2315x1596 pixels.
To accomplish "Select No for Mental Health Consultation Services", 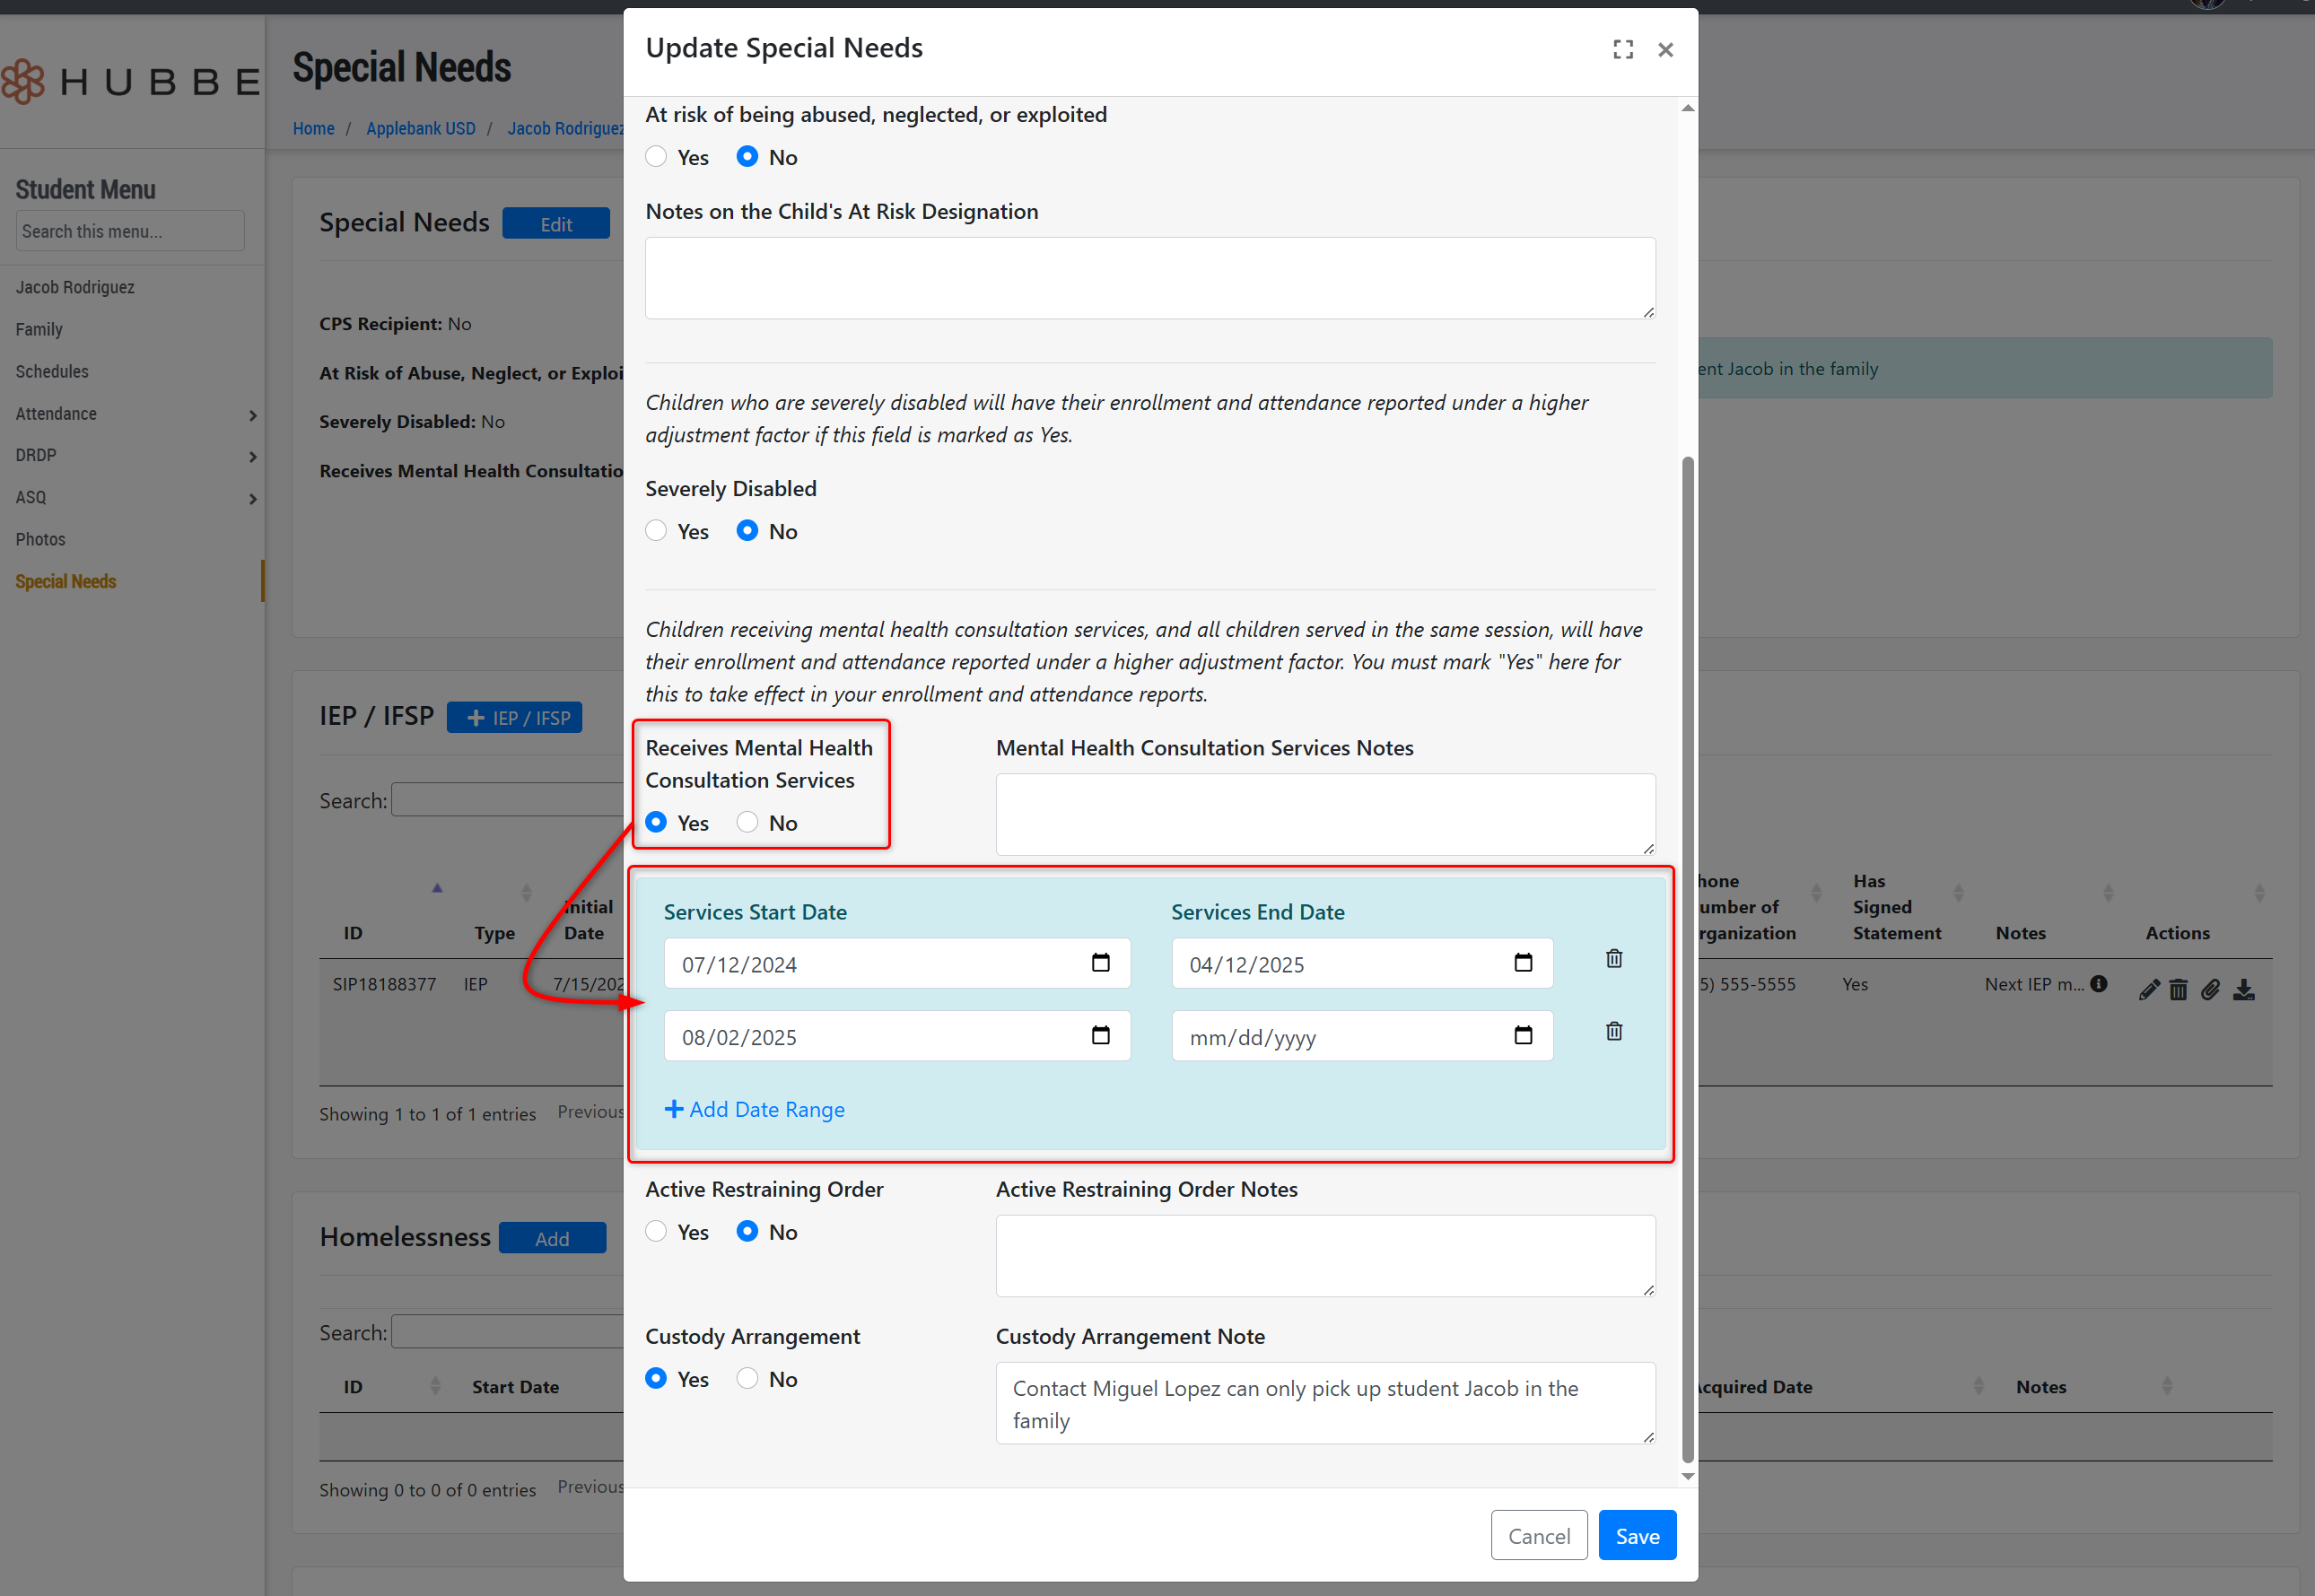I will 747,822.
